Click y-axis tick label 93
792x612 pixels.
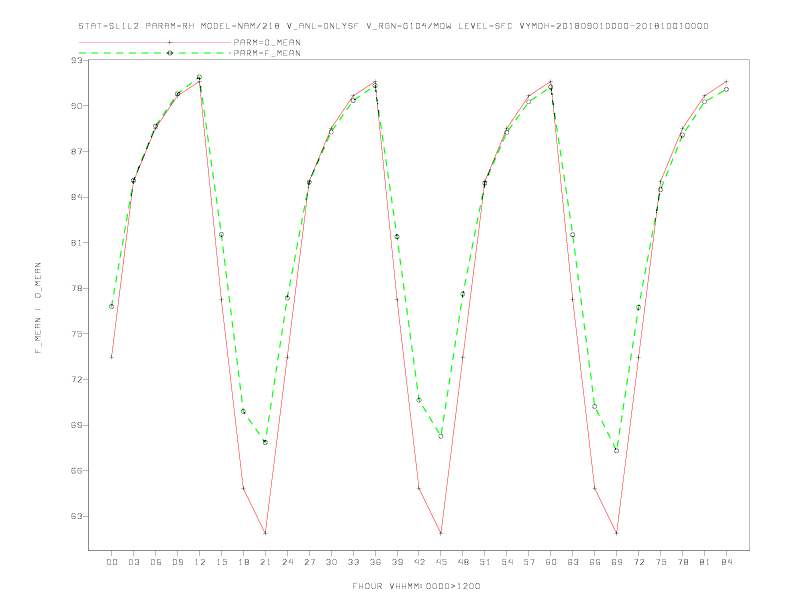point(77,60)
